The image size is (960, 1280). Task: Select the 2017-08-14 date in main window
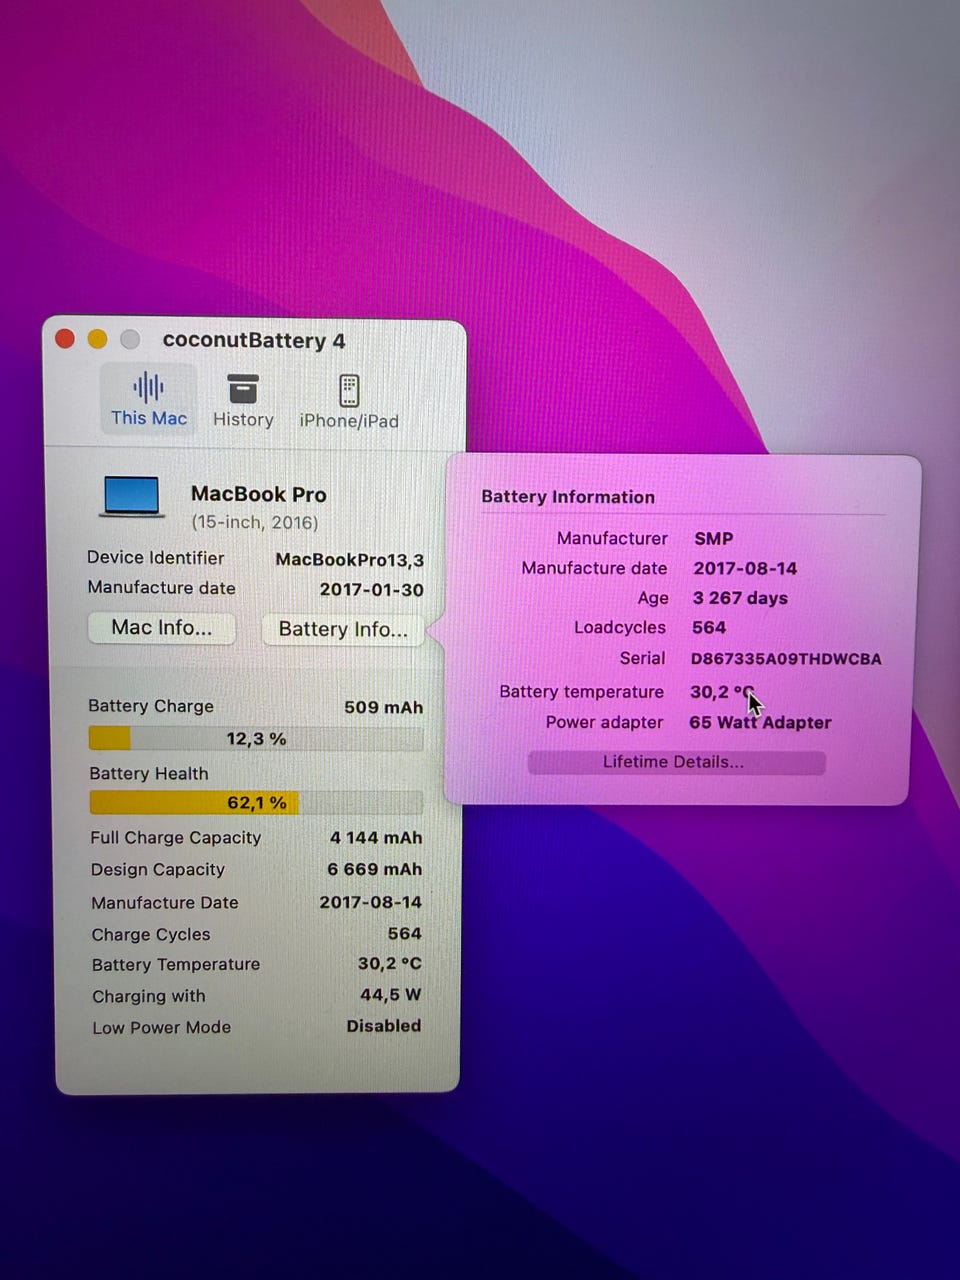tap(370, 902)
